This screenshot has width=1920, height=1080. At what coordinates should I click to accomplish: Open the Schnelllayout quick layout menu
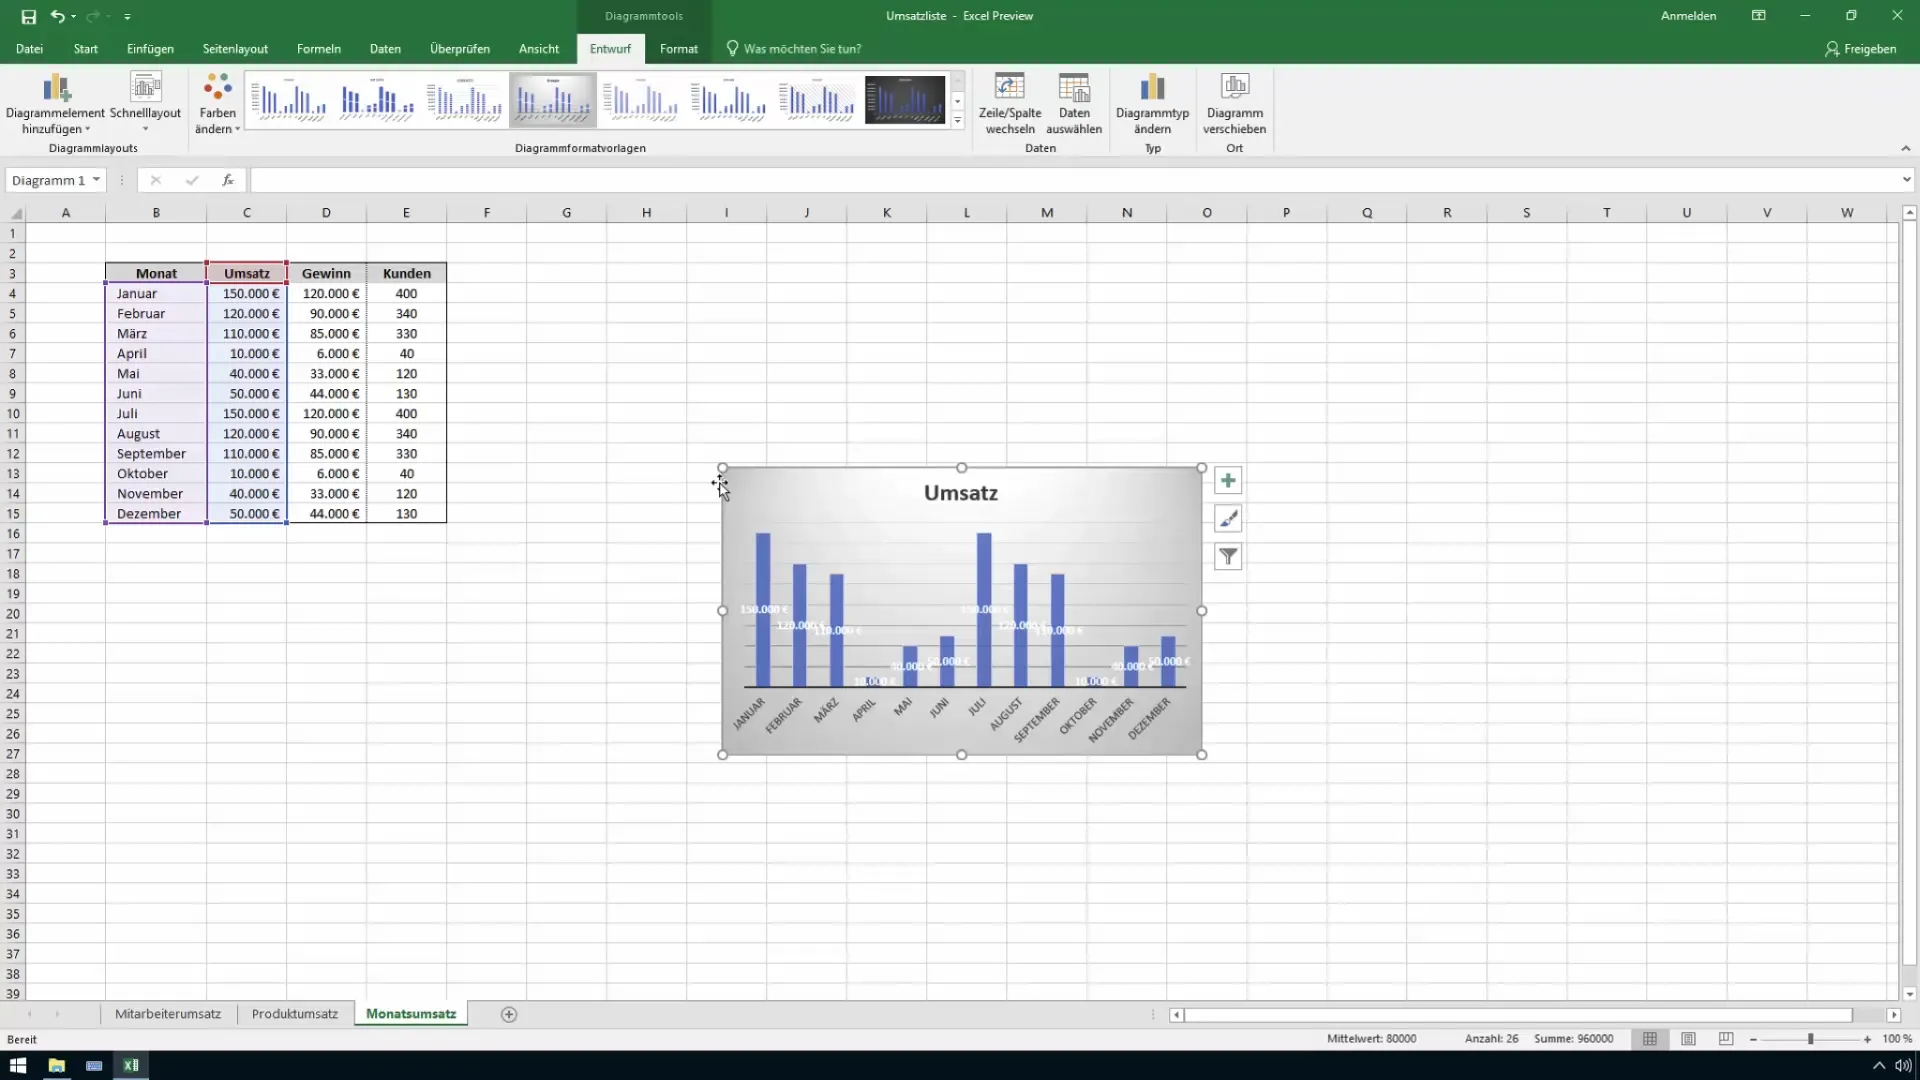(x=146, y=104)
